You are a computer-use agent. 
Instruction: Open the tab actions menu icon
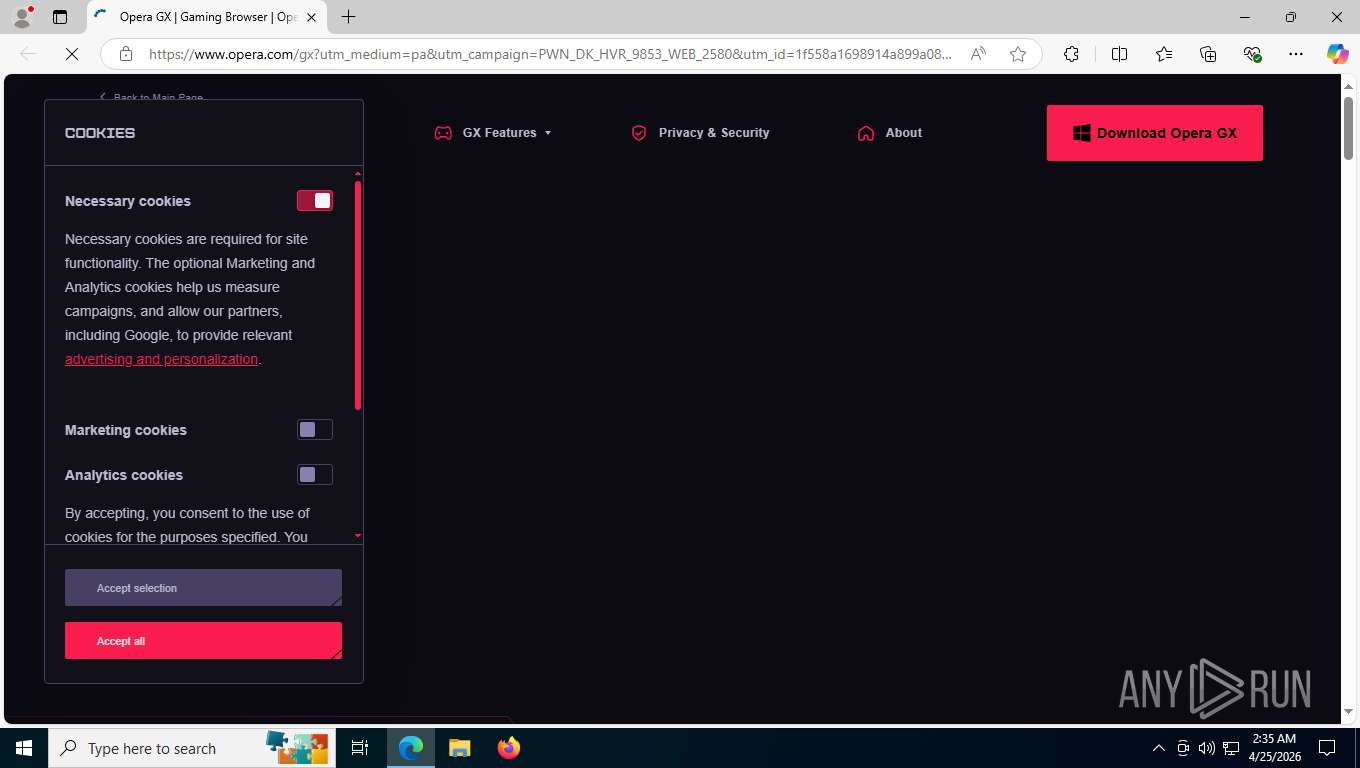(60, 17)
